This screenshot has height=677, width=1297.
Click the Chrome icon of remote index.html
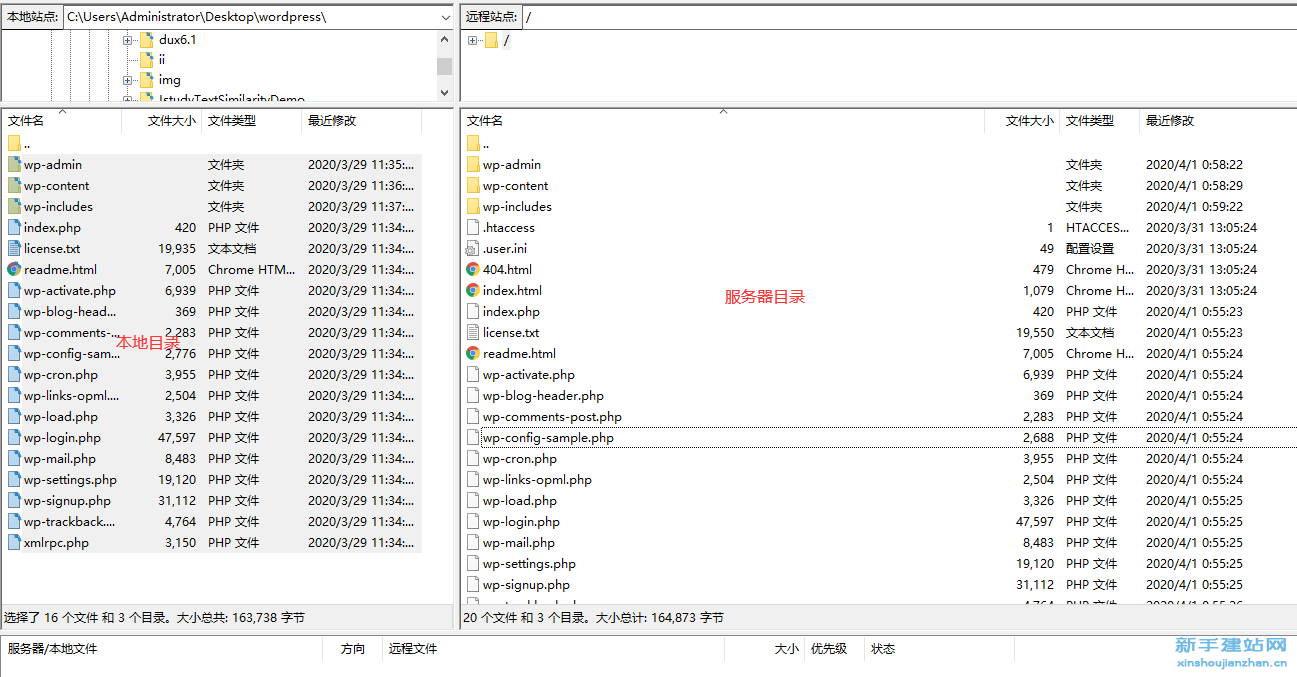(x=473, y=290)
